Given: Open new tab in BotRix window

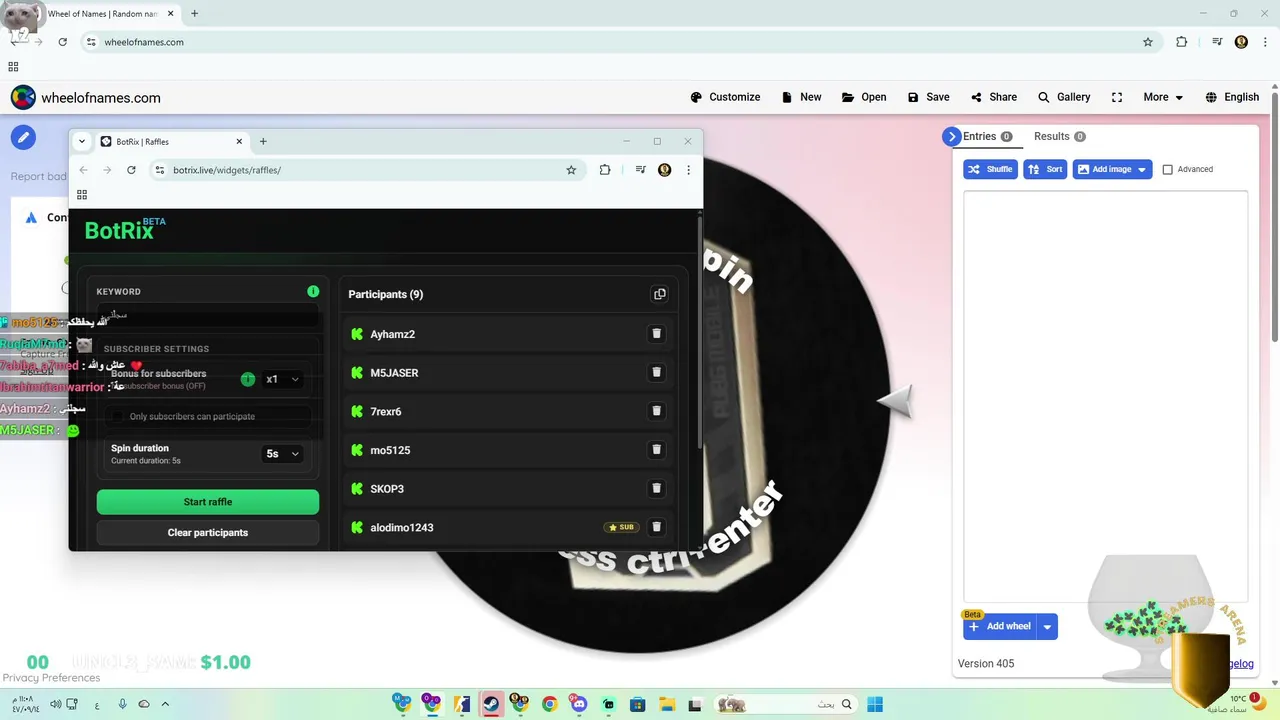Looking at the screenshot, I should coord(263,141).
